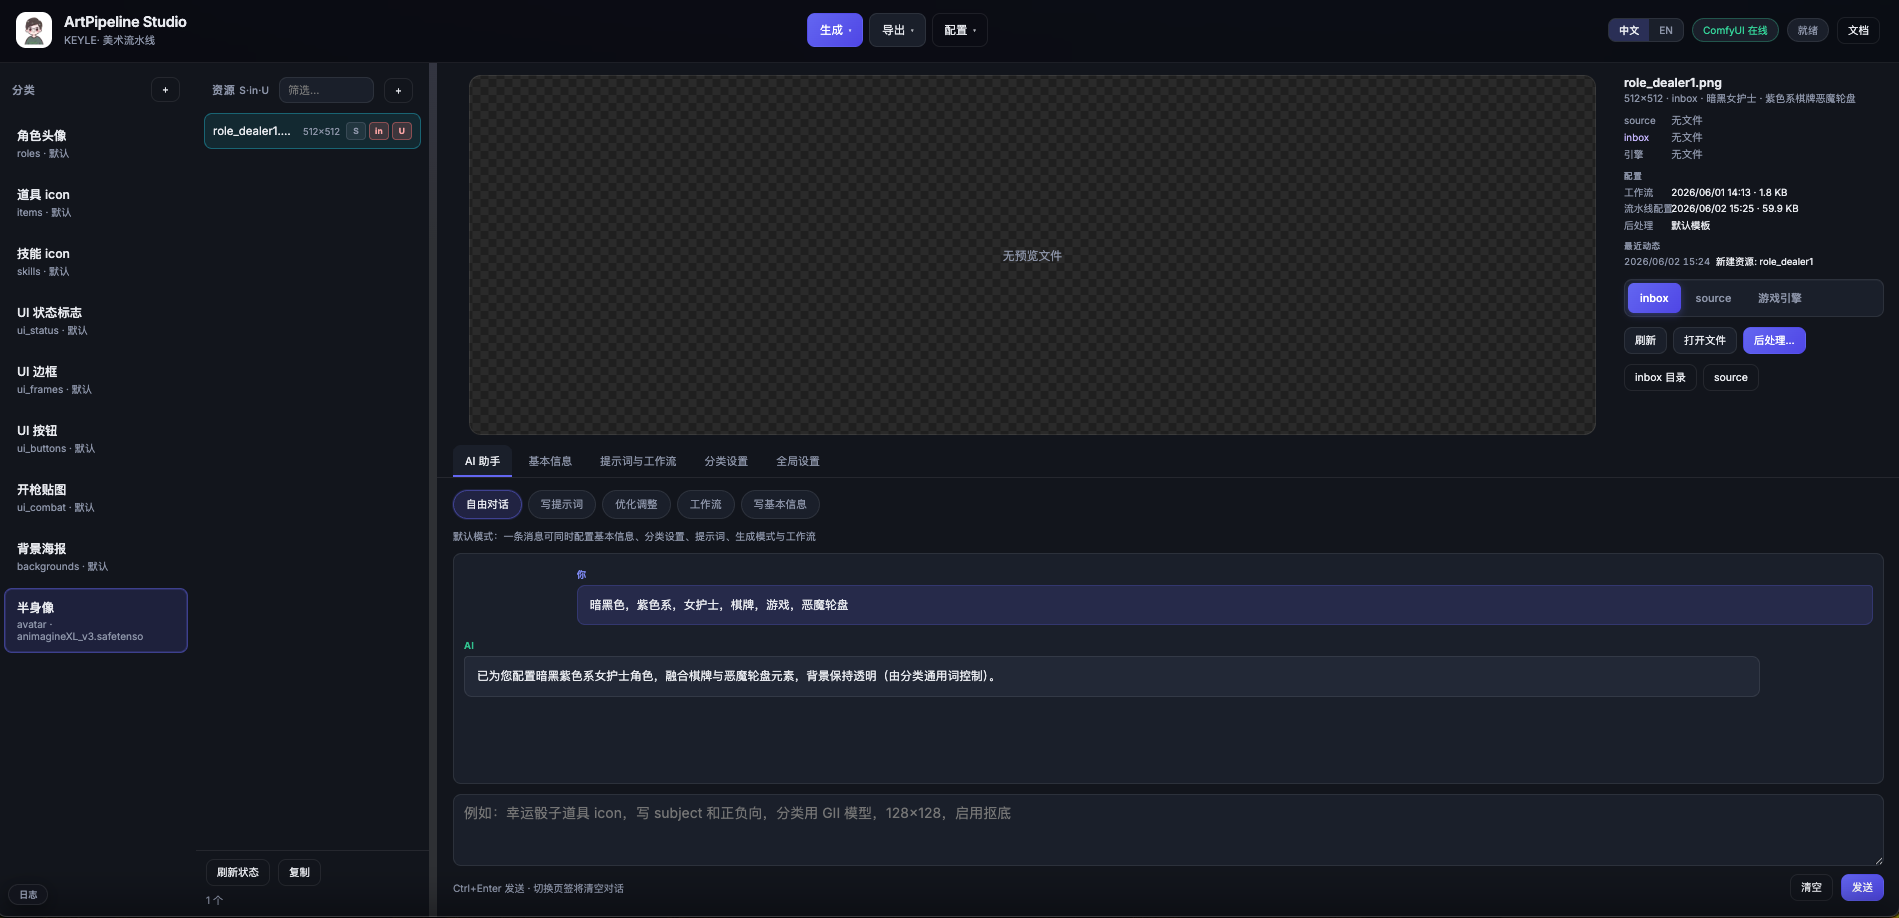
Task: Toggle the in badge on role_dealer1
Action: tap(379, 131)
